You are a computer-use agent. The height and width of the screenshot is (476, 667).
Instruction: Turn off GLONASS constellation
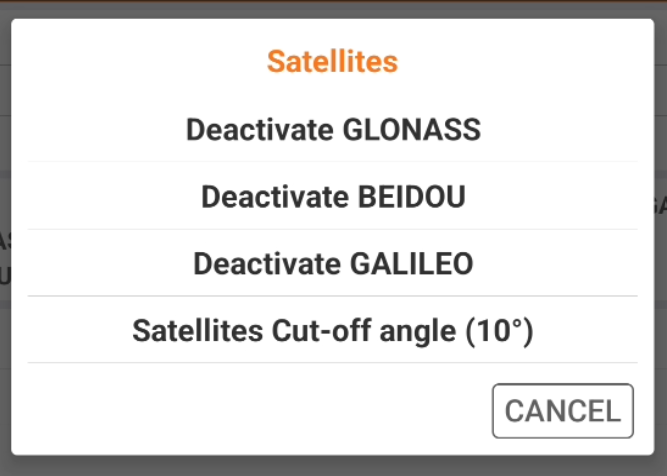click(x=333, y=130)
